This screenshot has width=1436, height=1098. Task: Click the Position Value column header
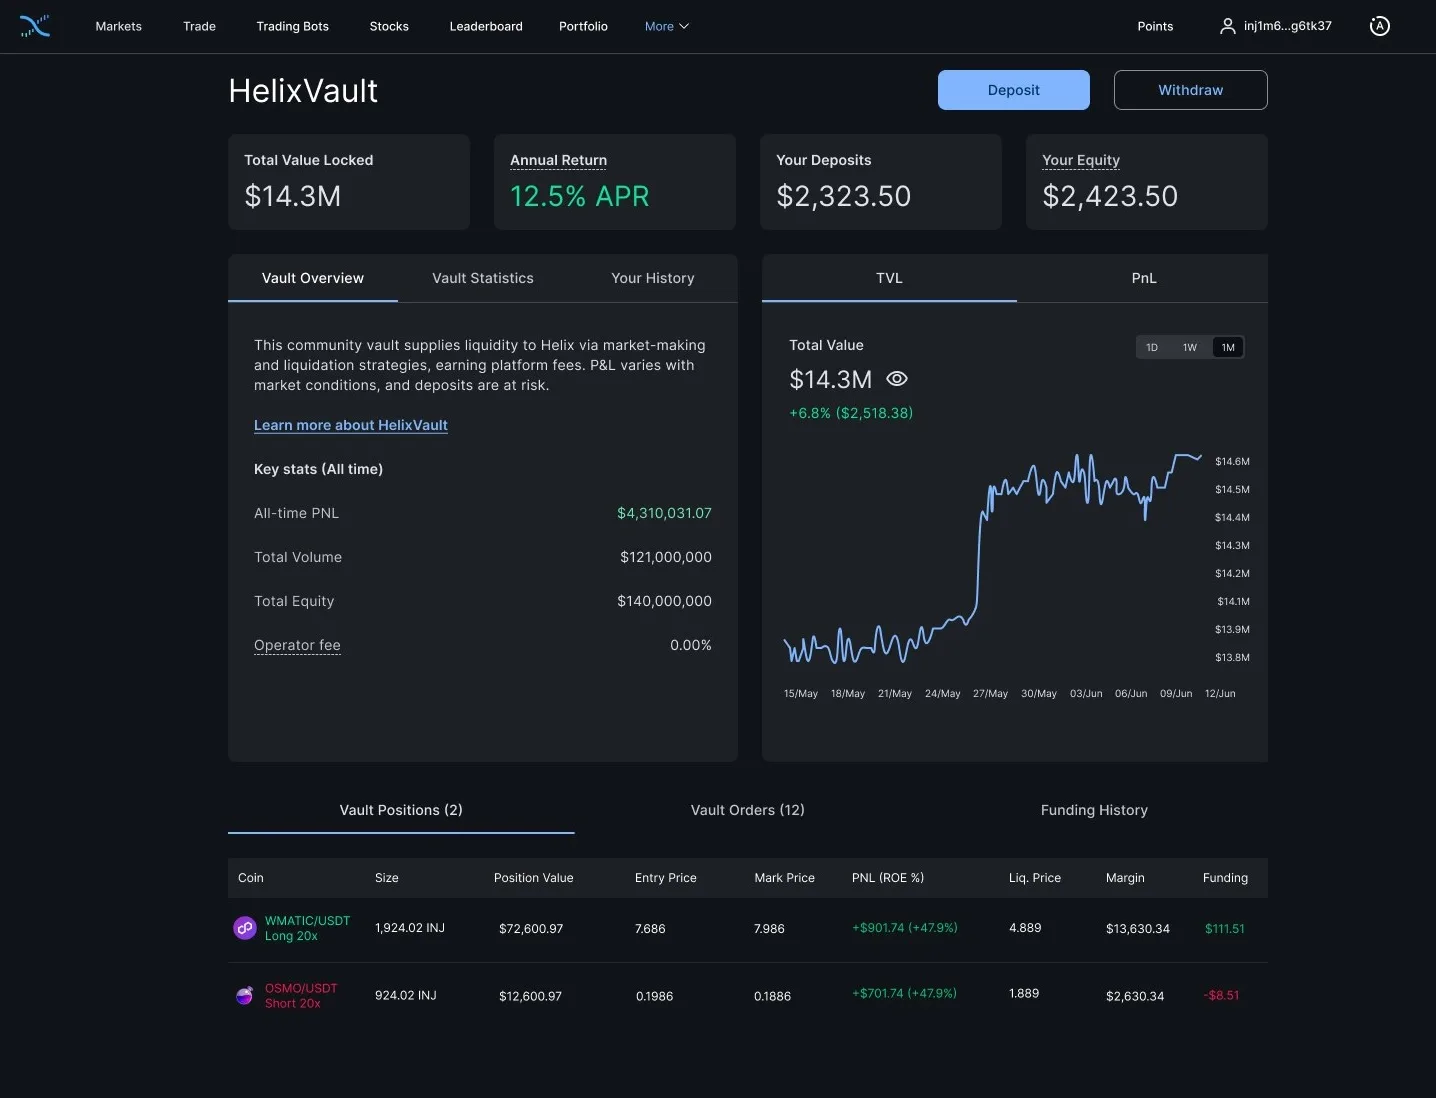click(534, 878)
